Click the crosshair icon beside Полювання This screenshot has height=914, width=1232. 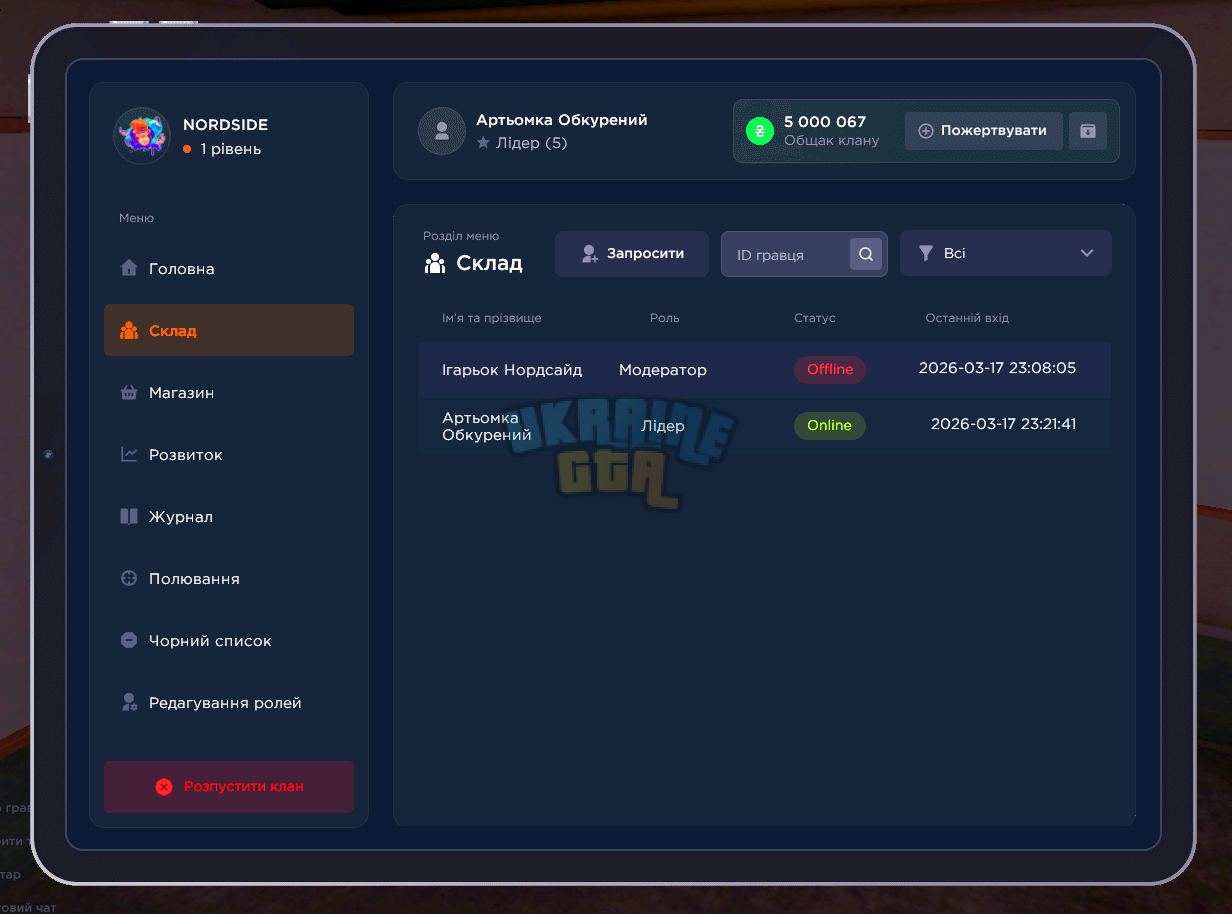tap(129, 578)
